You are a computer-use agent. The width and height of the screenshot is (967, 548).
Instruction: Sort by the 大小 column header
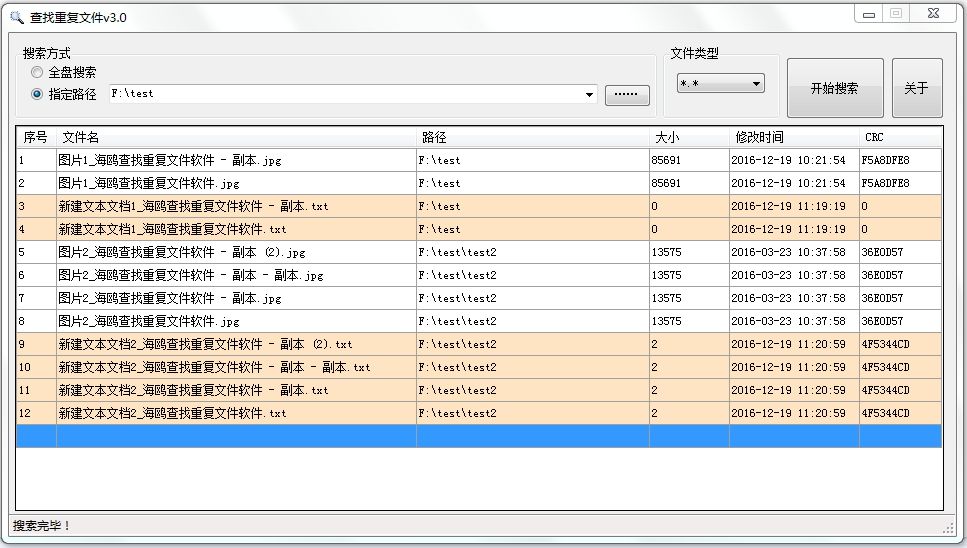[688, 137]
